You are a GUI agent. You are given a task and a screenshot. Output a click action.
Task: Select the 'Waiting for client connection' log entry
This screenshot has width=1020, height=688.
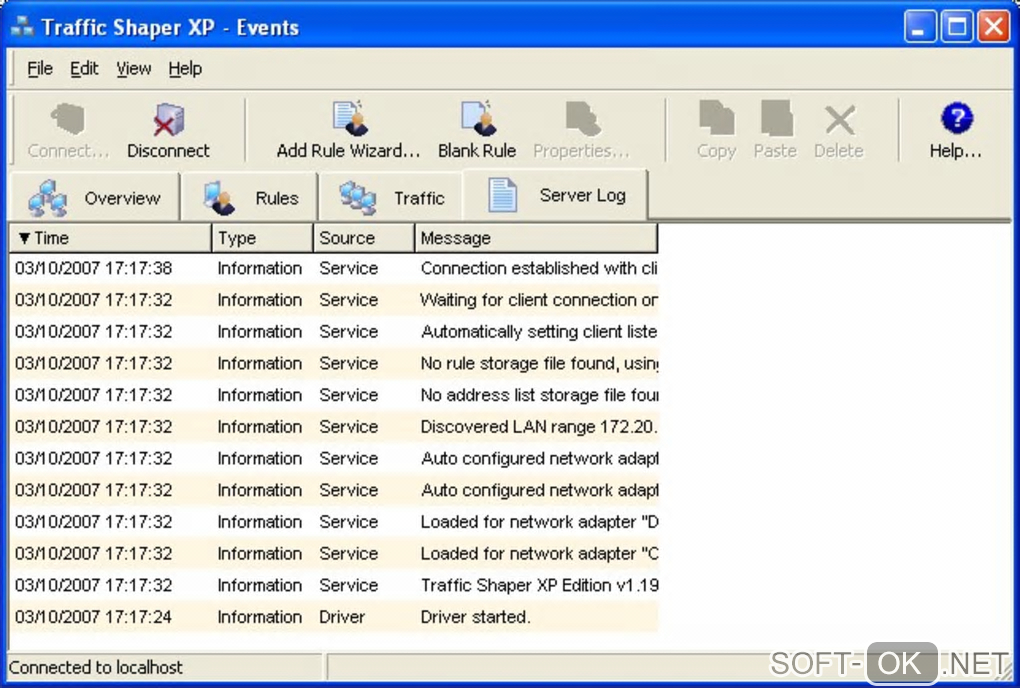334,300
